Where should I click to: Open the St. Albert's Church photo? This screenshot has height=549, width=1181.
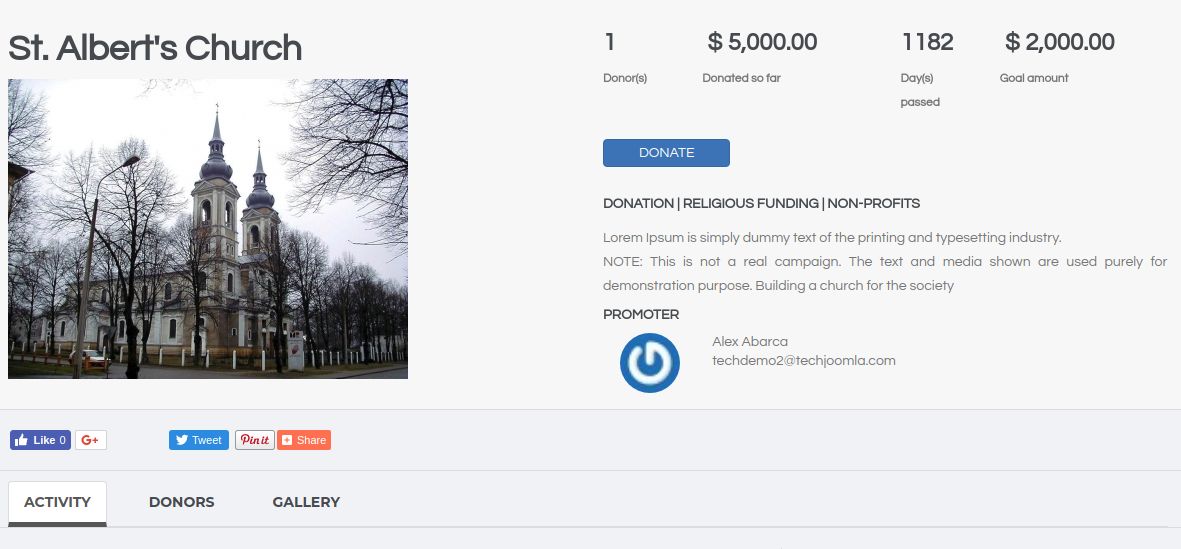pos(208,229)
